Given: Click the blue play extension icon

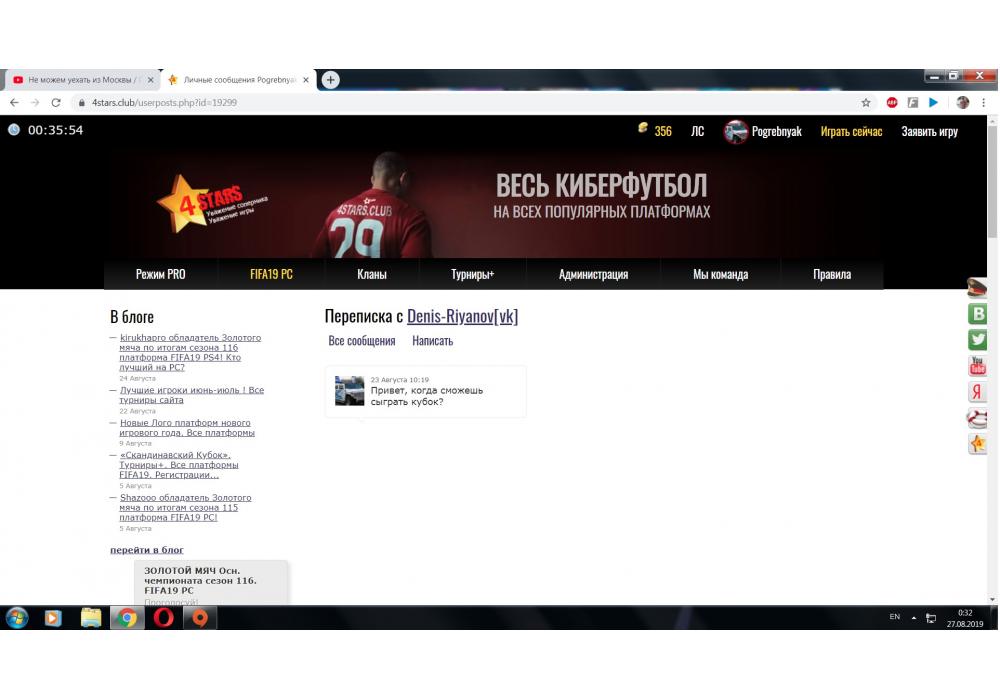Looking at the screenshot, I should pos(933,103).
